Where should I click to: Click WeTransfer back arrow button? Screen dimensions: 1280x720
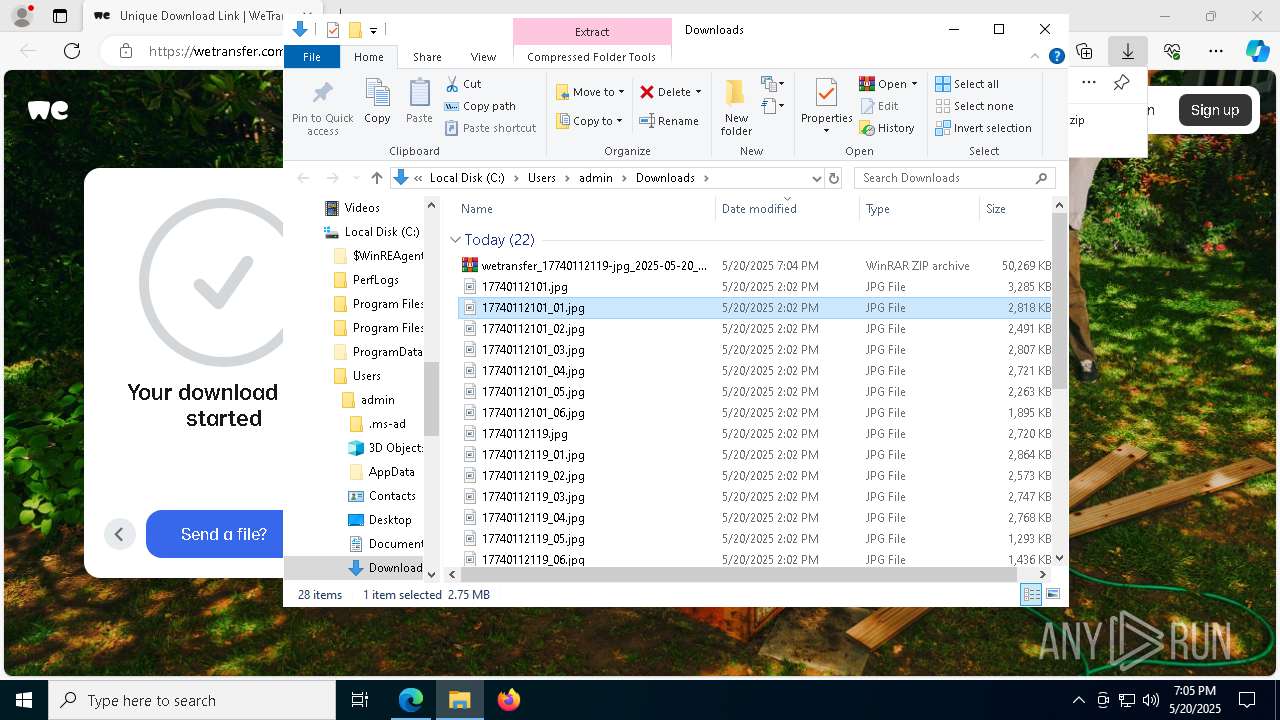coord(119,534)
